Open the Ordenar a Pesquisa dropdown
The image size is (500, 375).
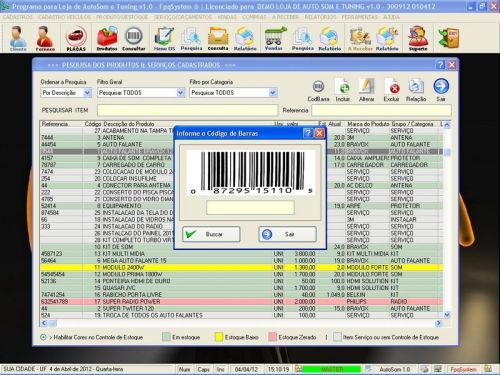point(87,93)
